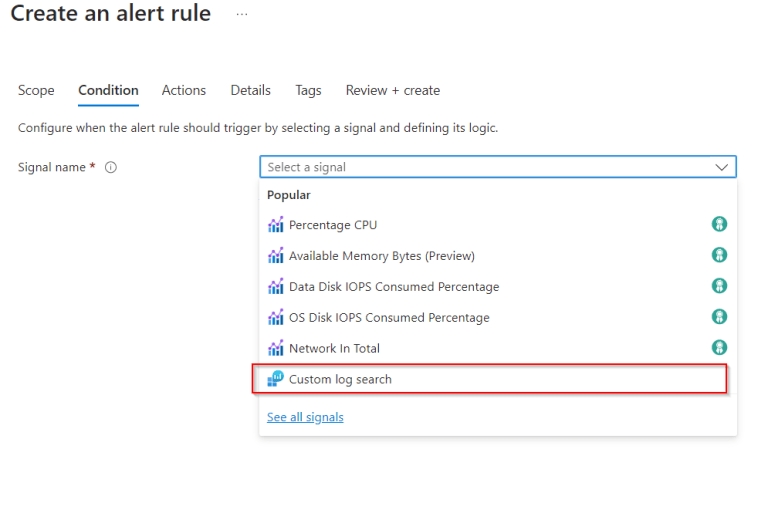
Task: Click the green badge on OS Disk IOPS row
Action: [719, 317]
